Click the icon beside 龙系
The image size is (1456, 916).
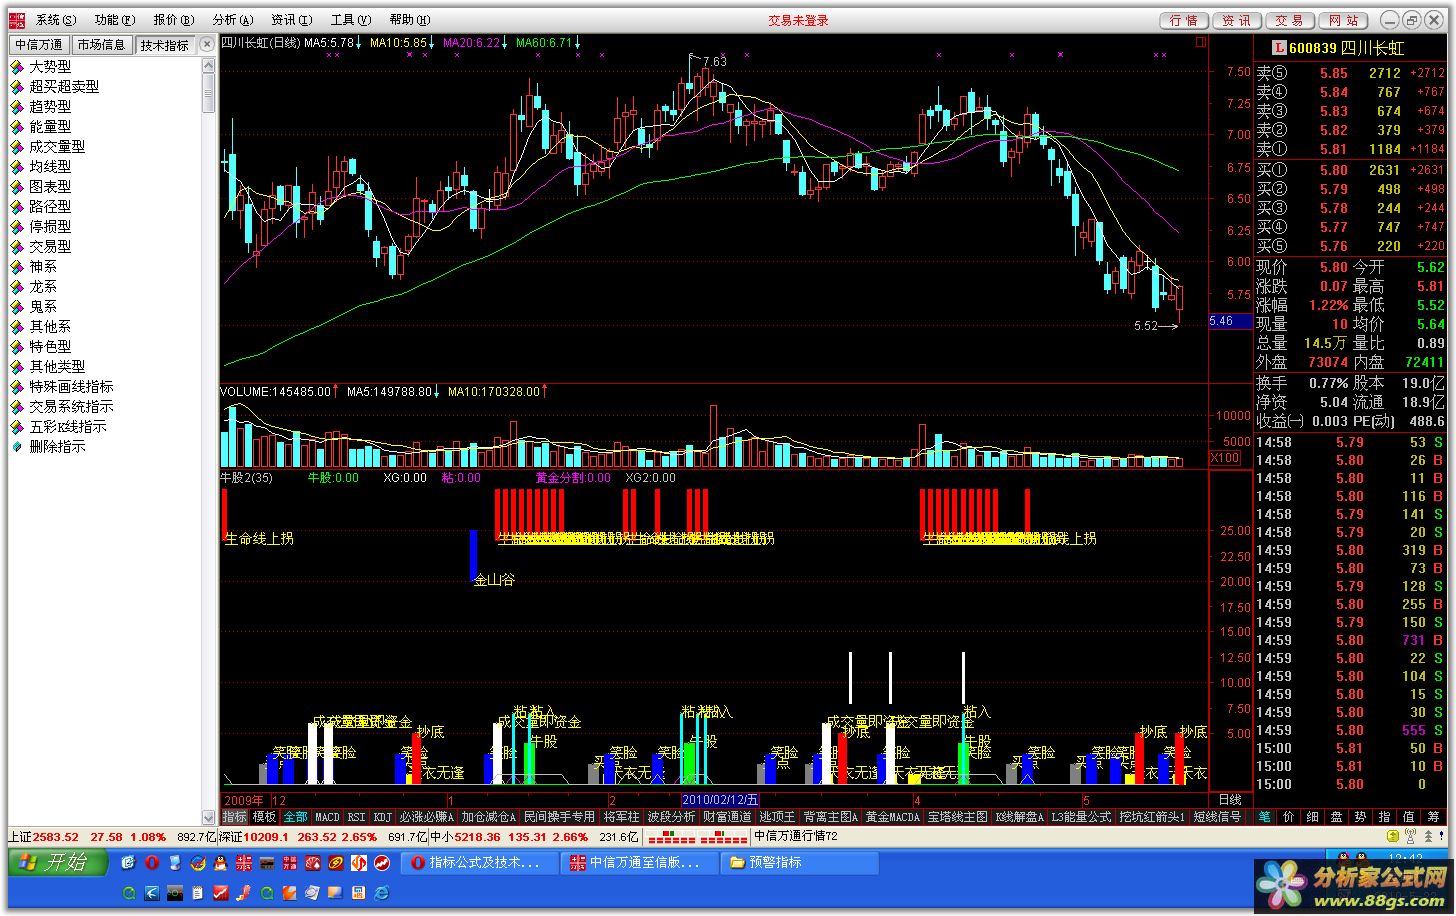click(x=17, y=286)
